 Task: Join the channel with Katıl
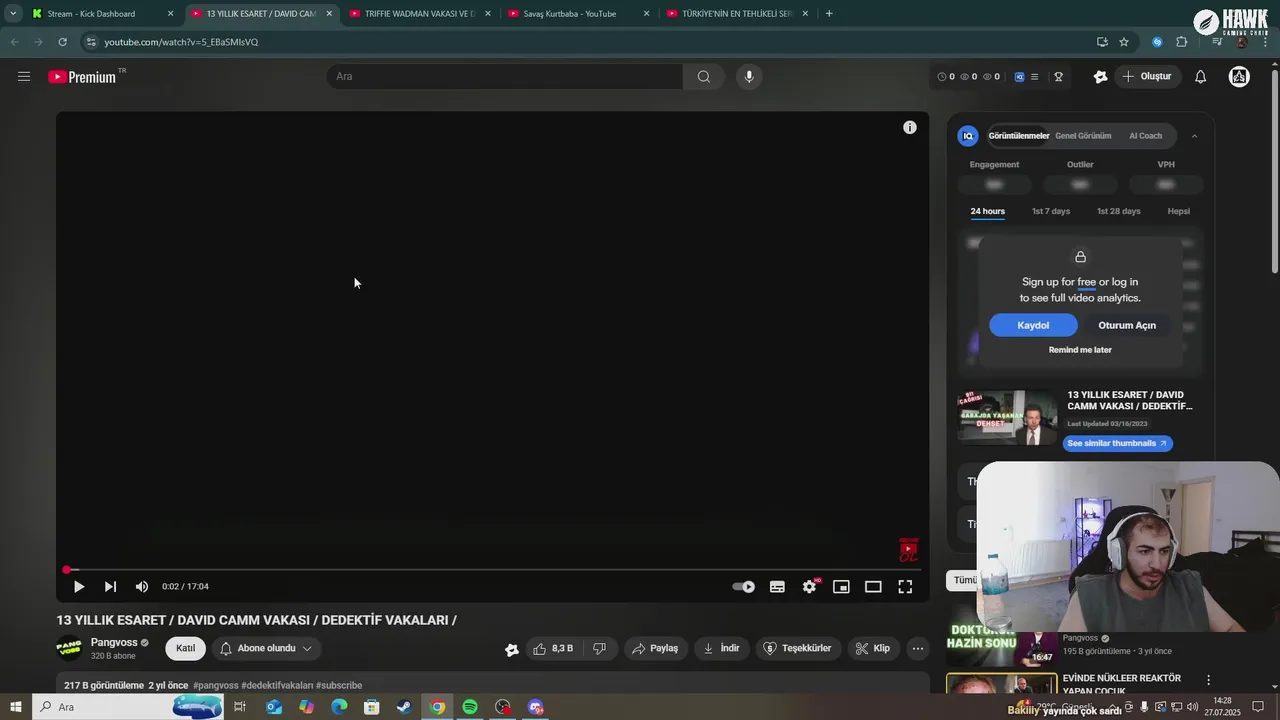tap(186, 649)
